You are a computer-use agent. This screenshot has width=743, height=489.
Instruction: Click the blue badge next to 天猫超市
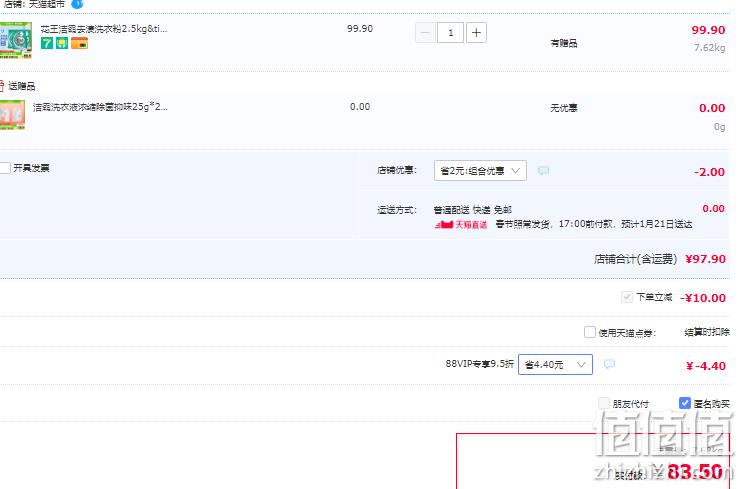coord(77,4)
